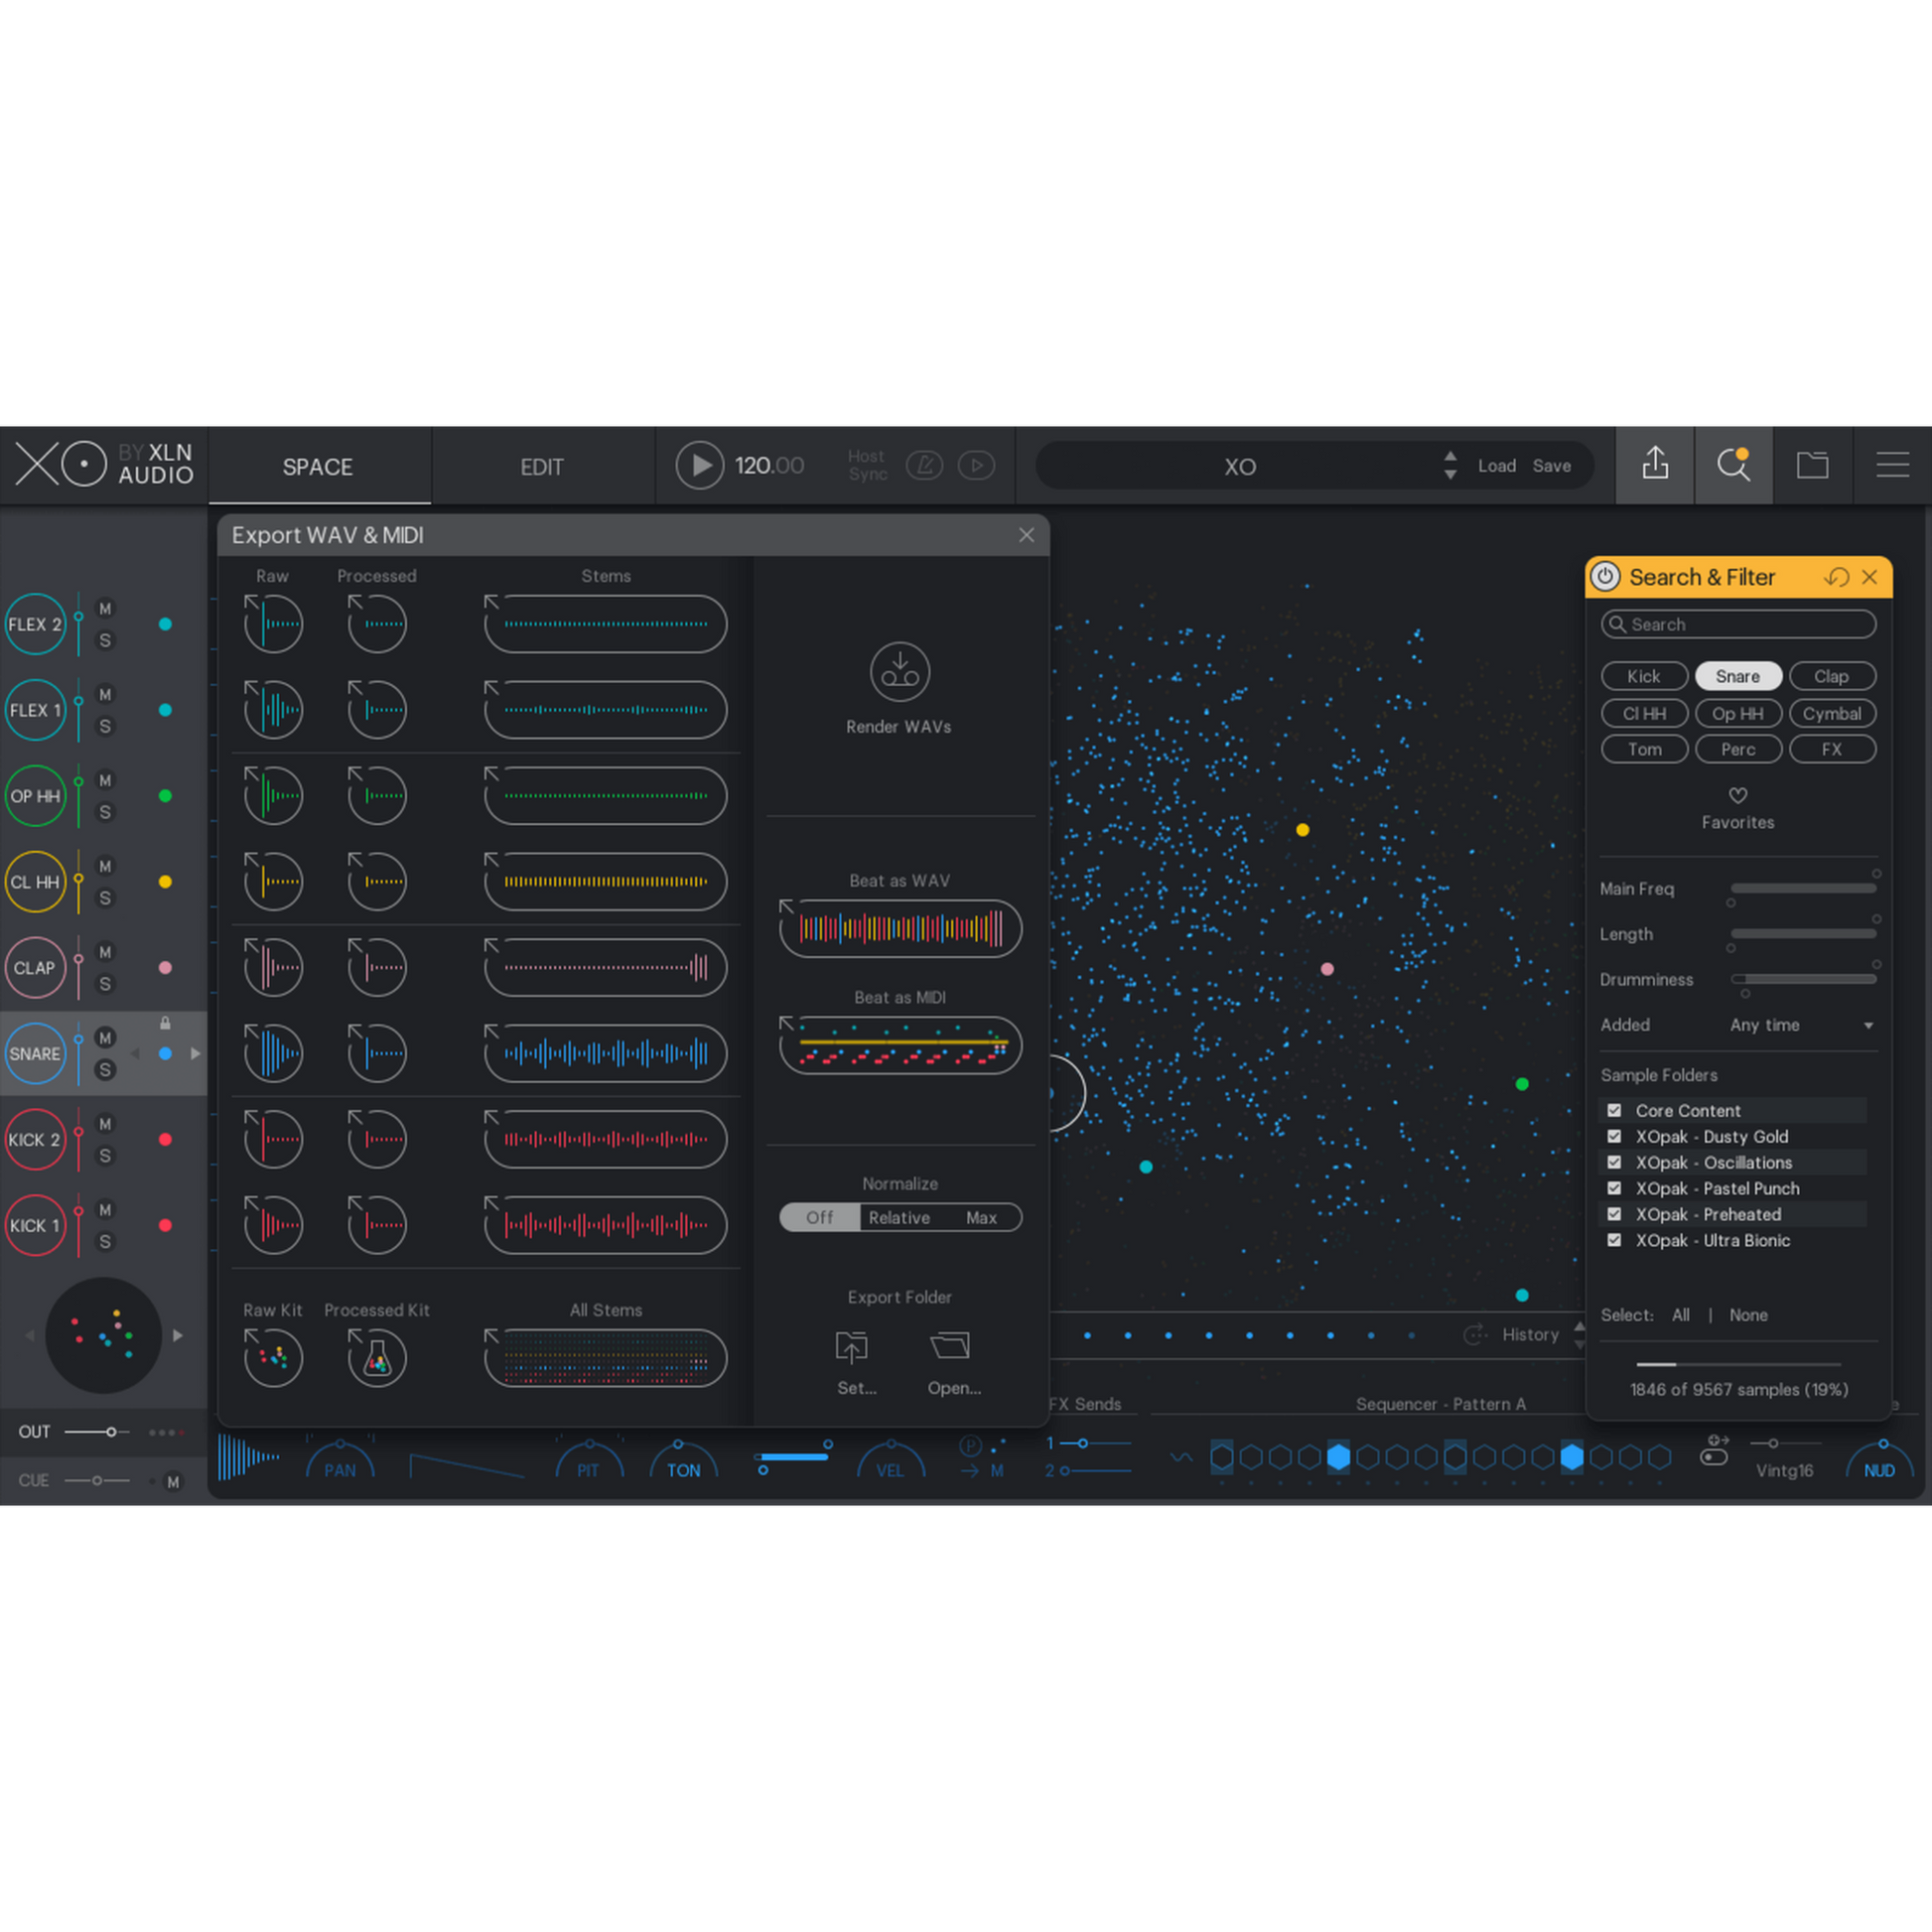Uncheck the Core Content sample folder
Screen dimensions: 1932x1932
(1614, 1110)
